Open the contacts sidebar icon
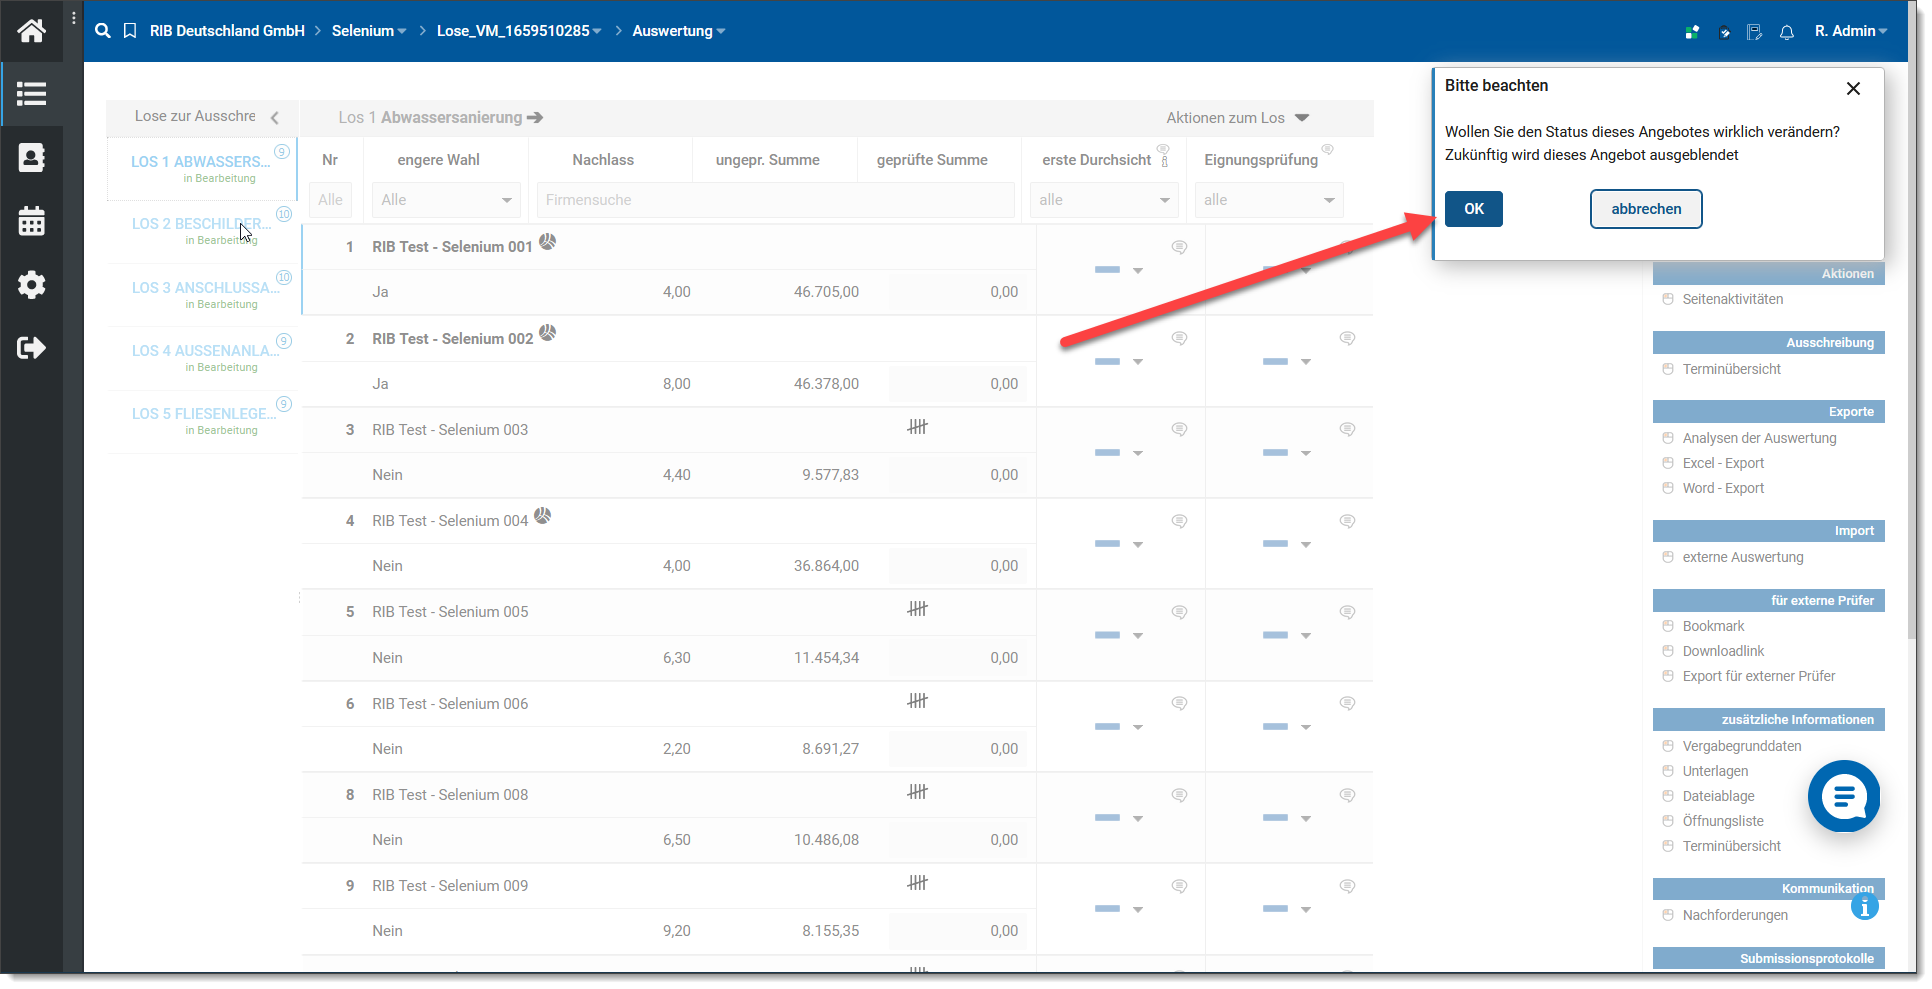1932x989 pixels. 31,158
